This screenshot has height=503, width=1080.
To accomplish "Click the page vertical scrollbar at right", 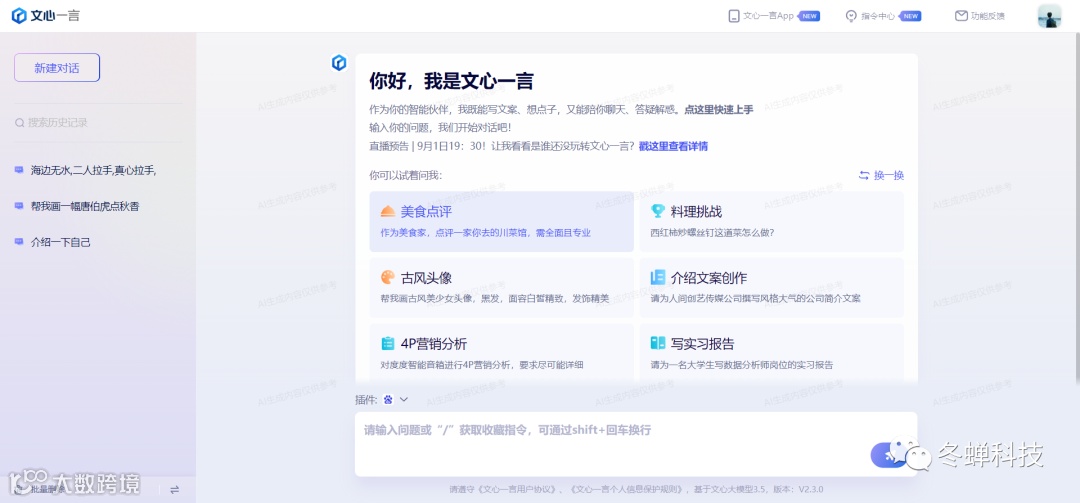I will [1076, 207].
